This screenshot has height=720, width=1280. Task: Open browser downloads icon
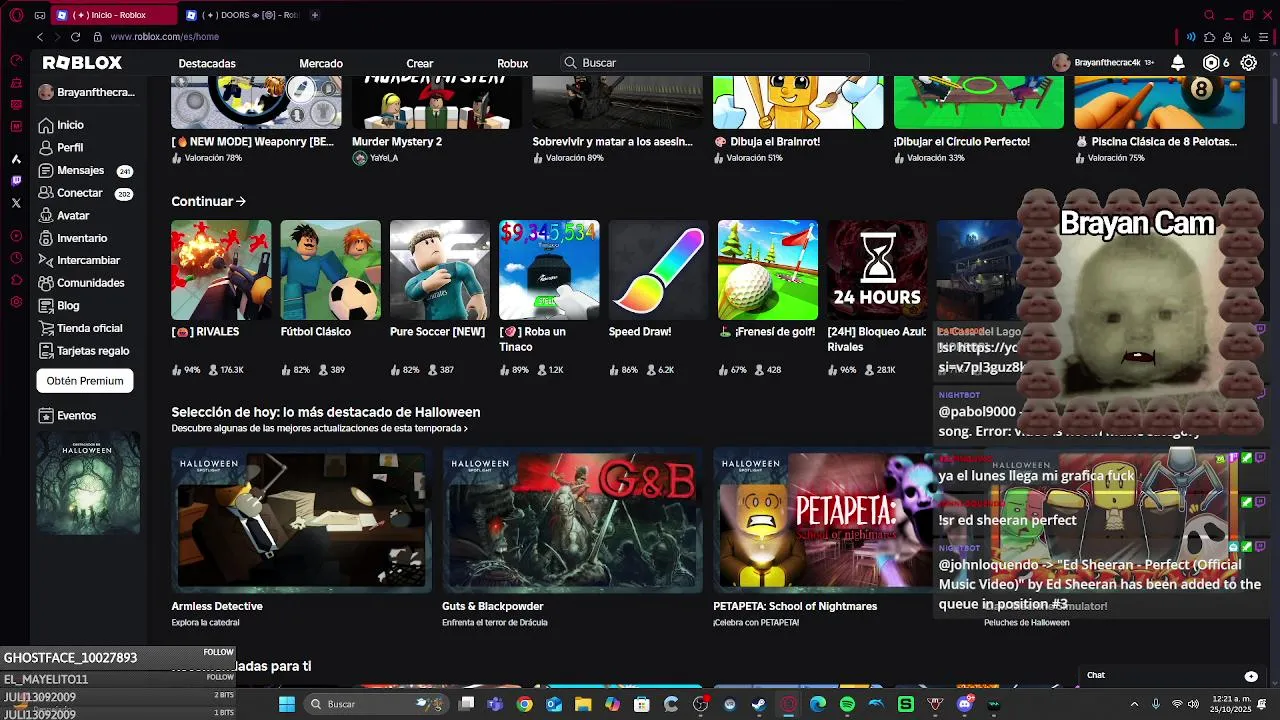coord(1246,37)
